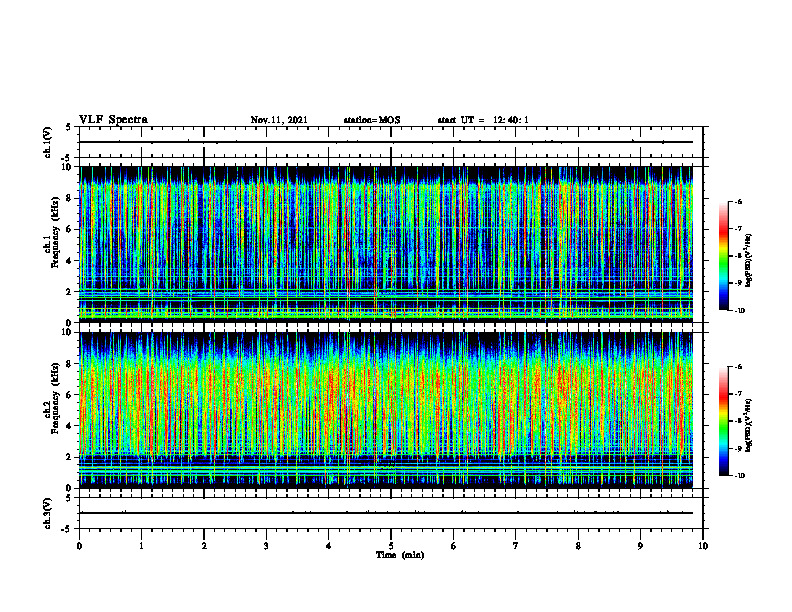Click inside the ch.1 spectrogram panel

(386, 244)
